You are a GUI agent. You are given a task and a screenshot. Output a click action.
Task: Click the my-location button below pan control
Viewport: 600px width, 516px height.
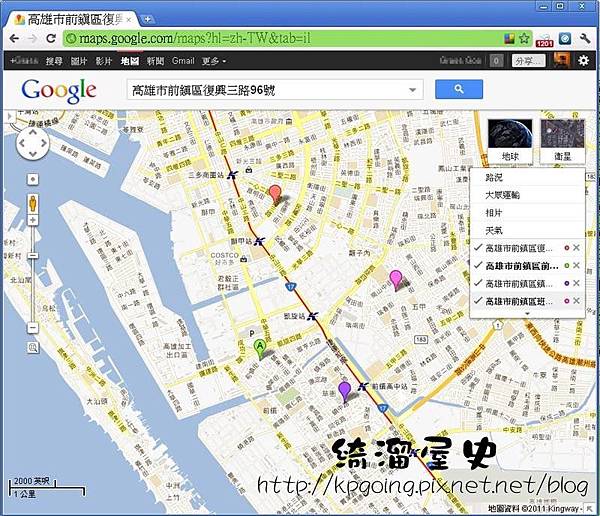pos(33,179)
